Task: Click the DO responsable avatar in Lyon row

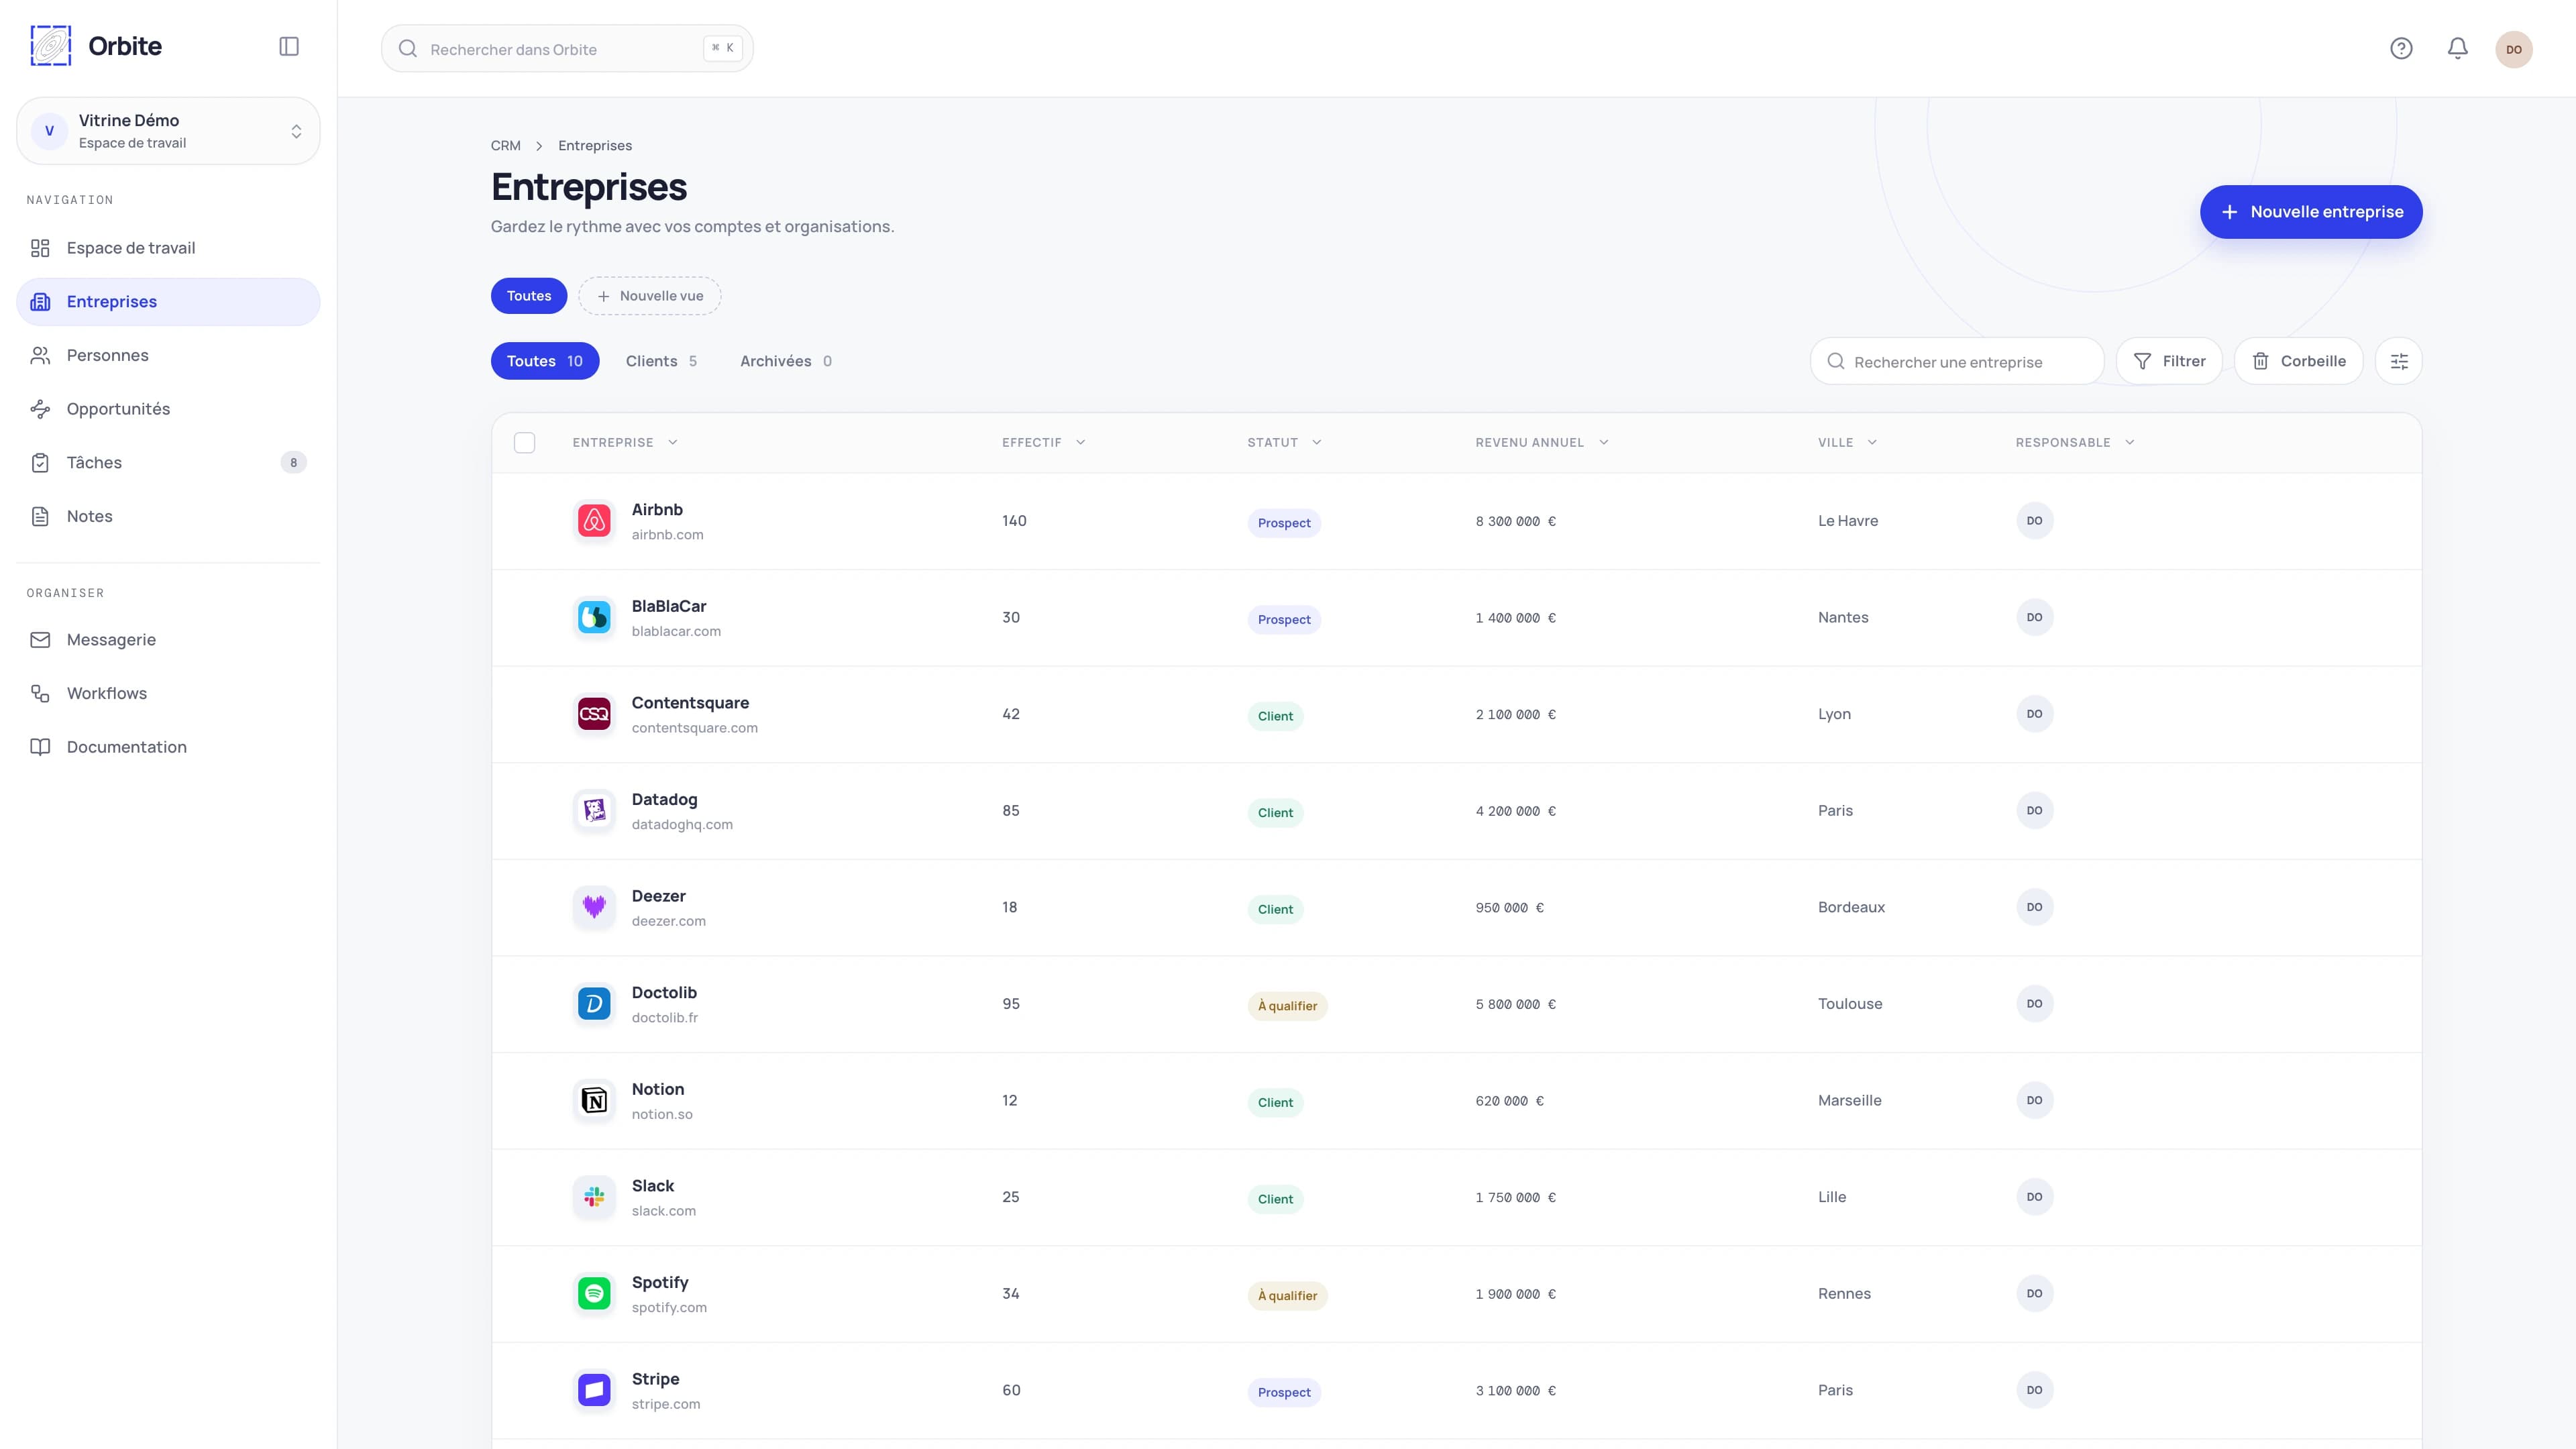Action: pyautogui.click(x=2034, y=714)
